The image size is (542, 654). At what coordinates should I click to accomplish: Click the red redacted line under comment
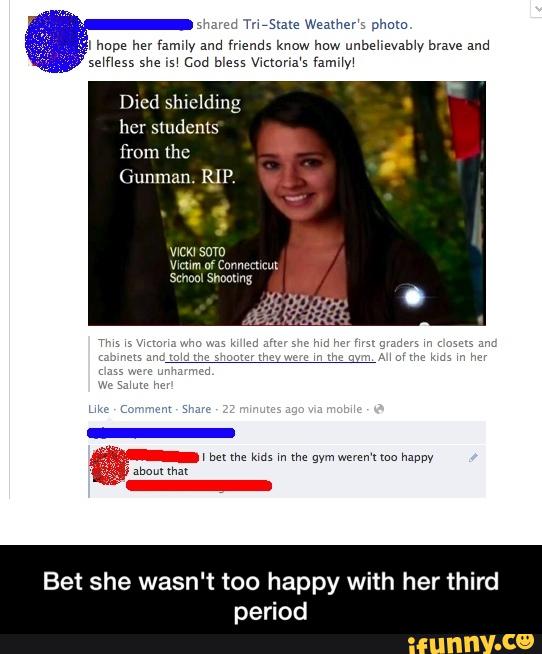199,485
